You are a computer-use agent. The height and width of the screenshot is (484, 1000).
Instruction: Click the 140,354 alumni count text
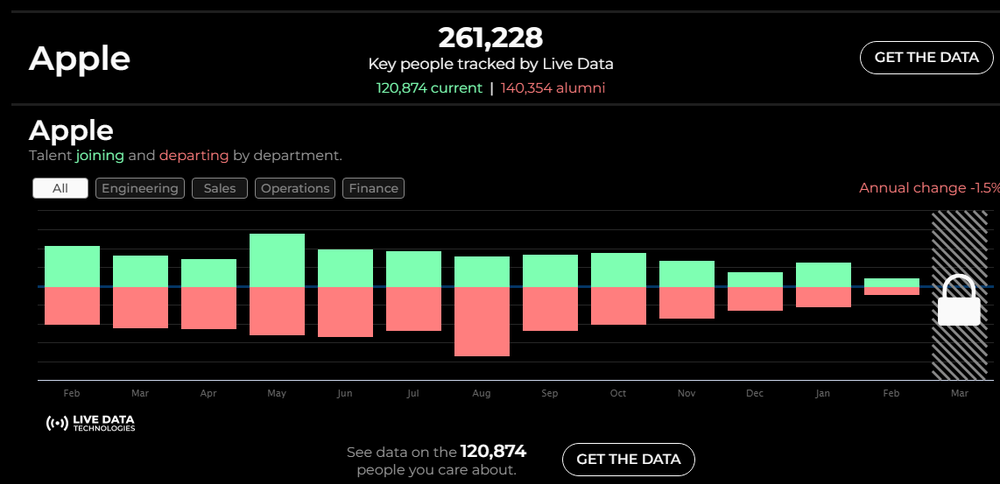coord(553,88)
